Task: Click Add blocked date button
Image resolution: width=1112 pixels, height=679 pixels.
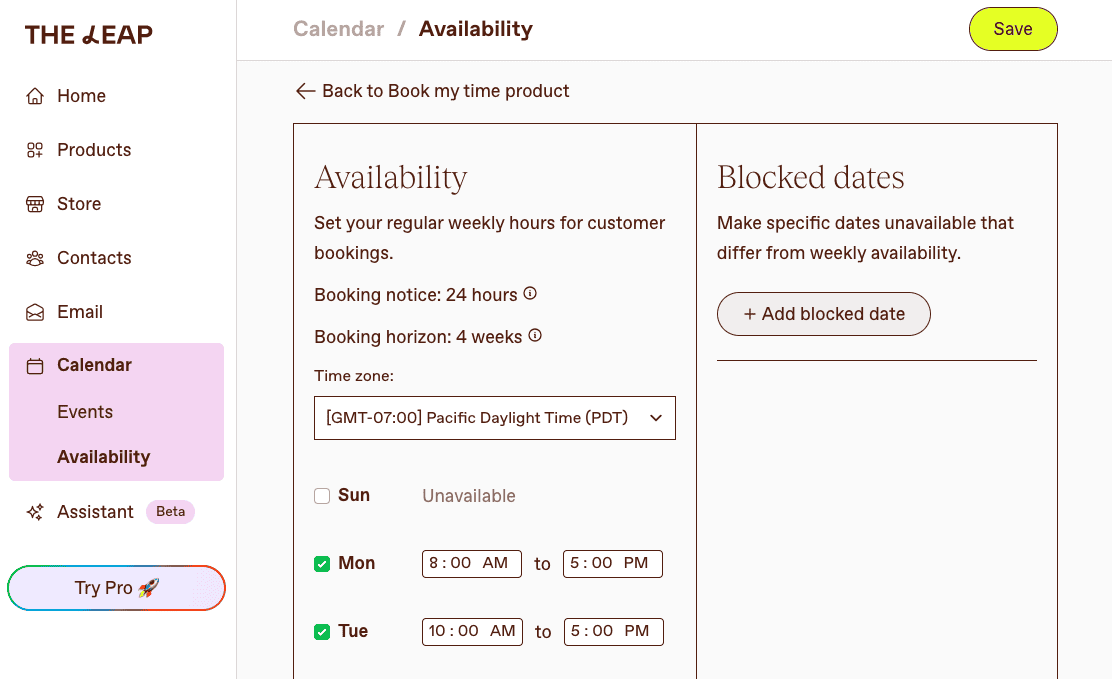Action: click(x=823, y=314)
